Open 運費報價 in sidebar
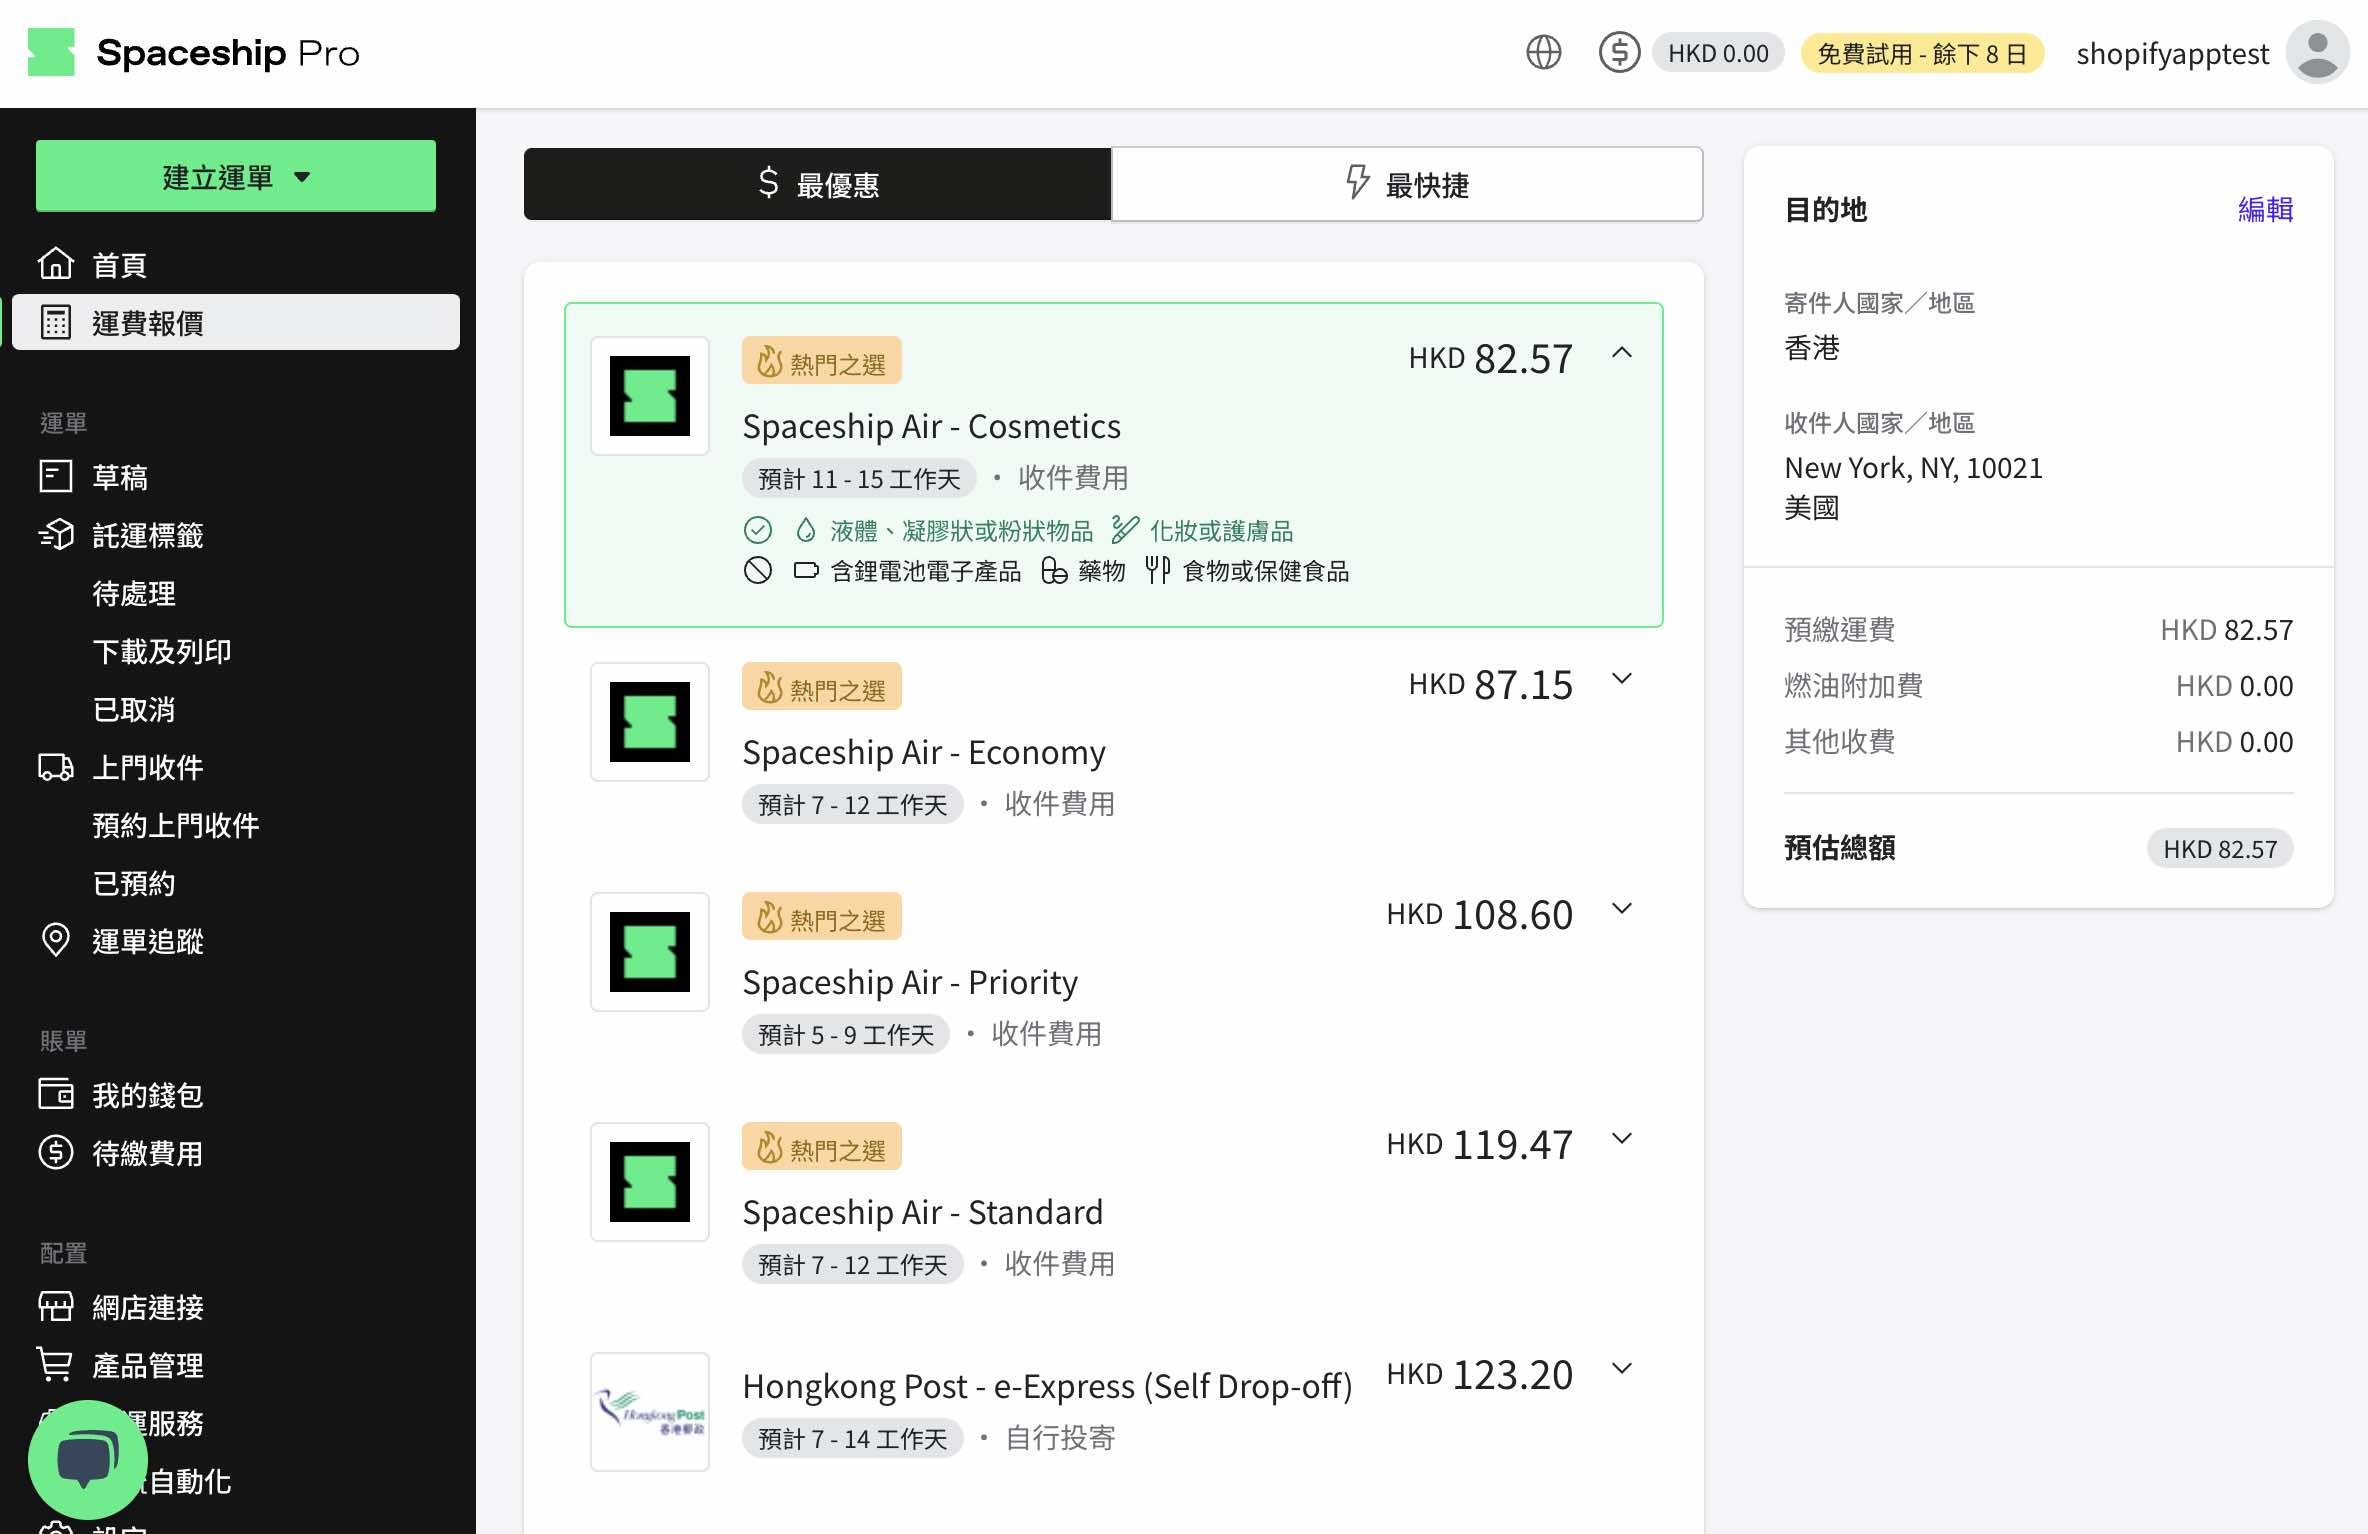Screen dimensions: 2368x1534 (x=236, y=322)
